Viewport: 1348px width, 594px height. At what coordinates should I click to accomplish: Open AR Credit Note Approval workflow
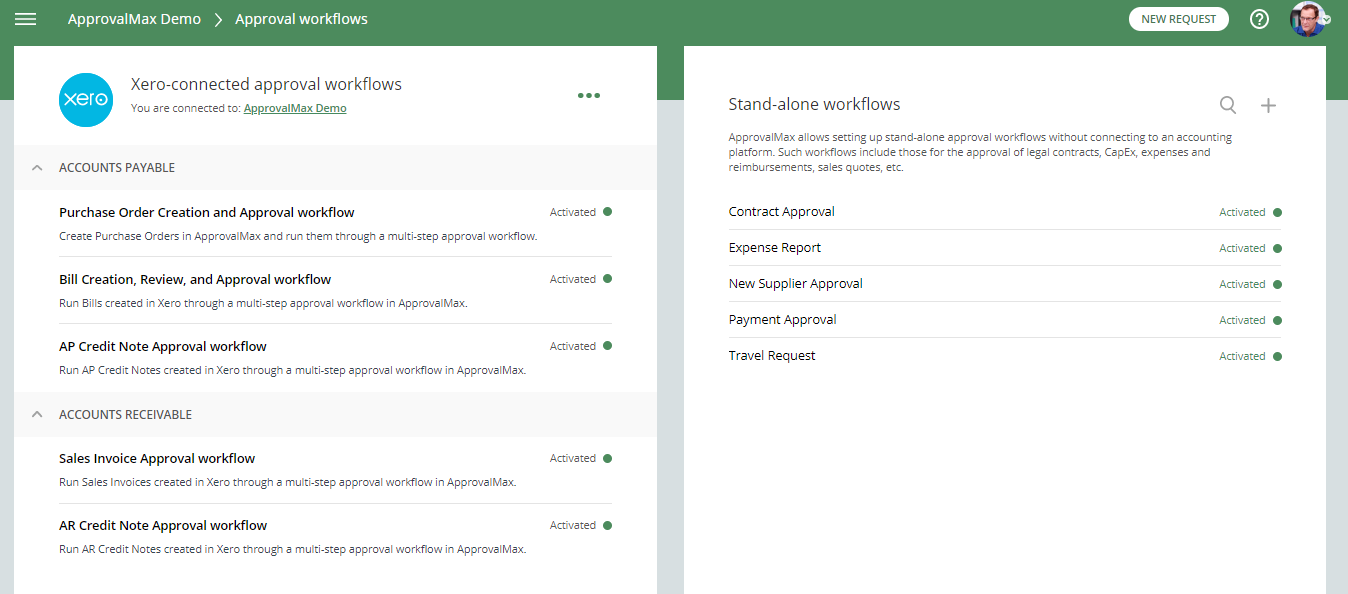click(163, 525)
